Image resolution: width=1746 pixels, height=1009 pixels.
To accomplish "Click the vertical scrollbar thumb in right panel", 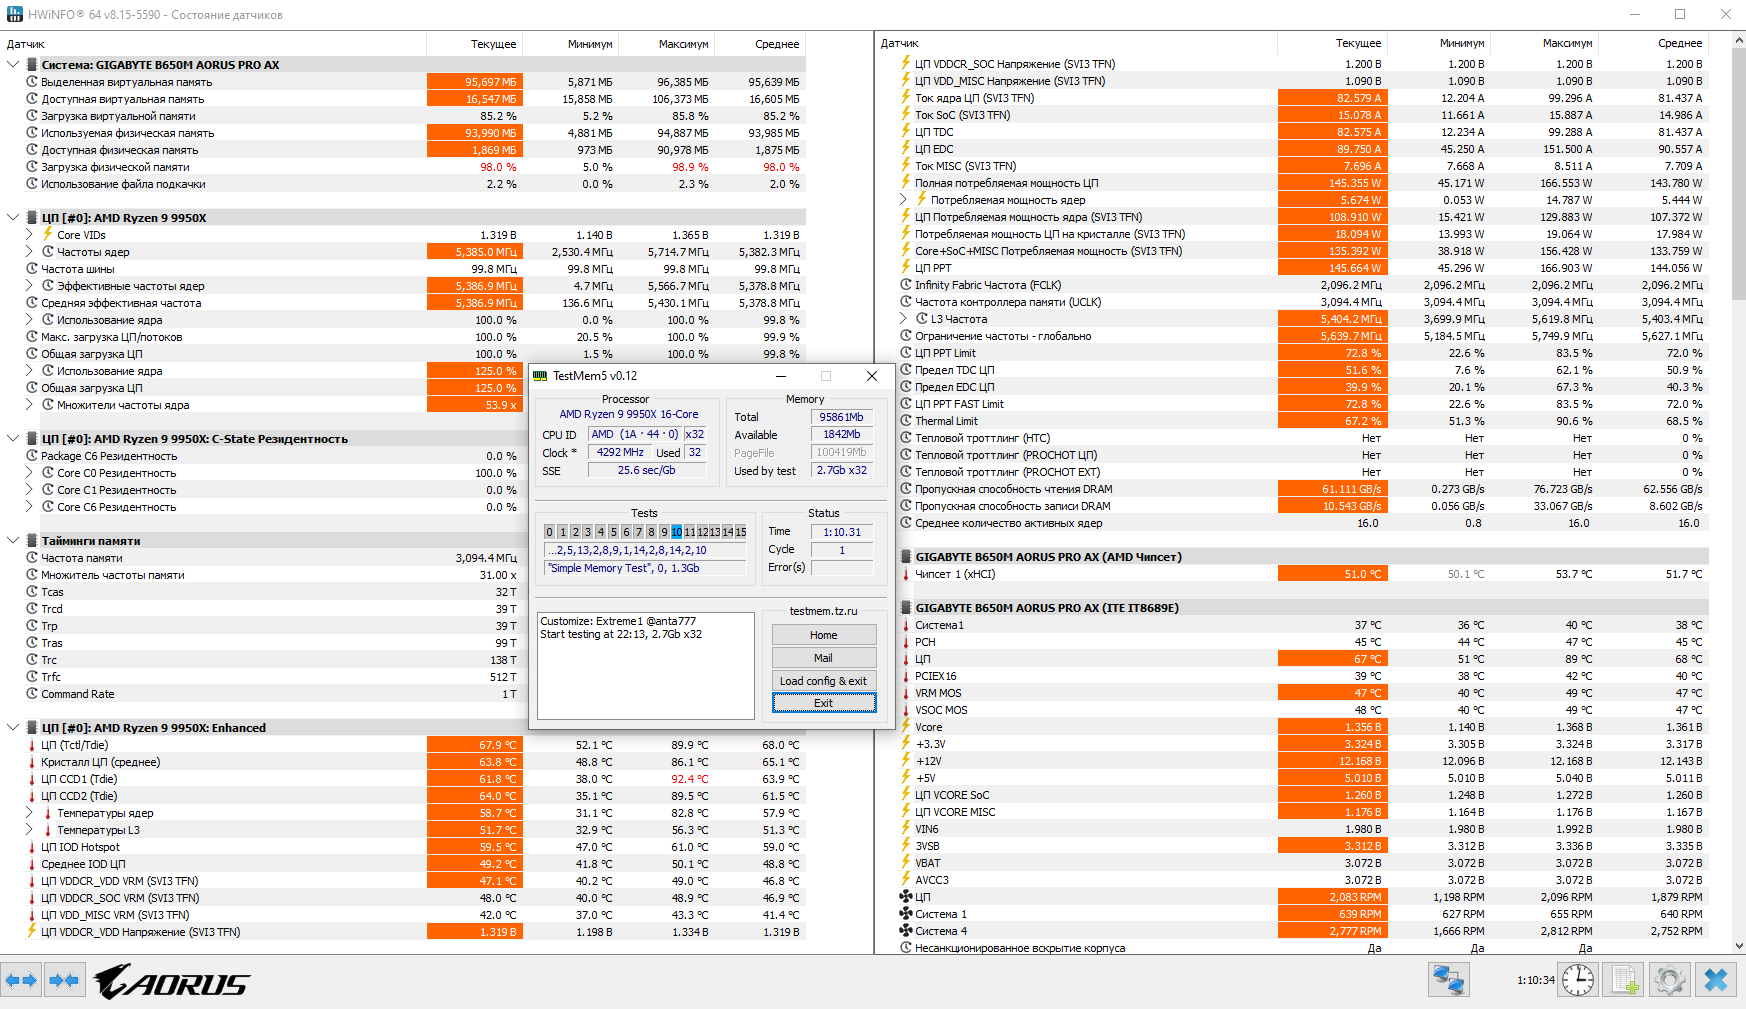I will 1739,175.
